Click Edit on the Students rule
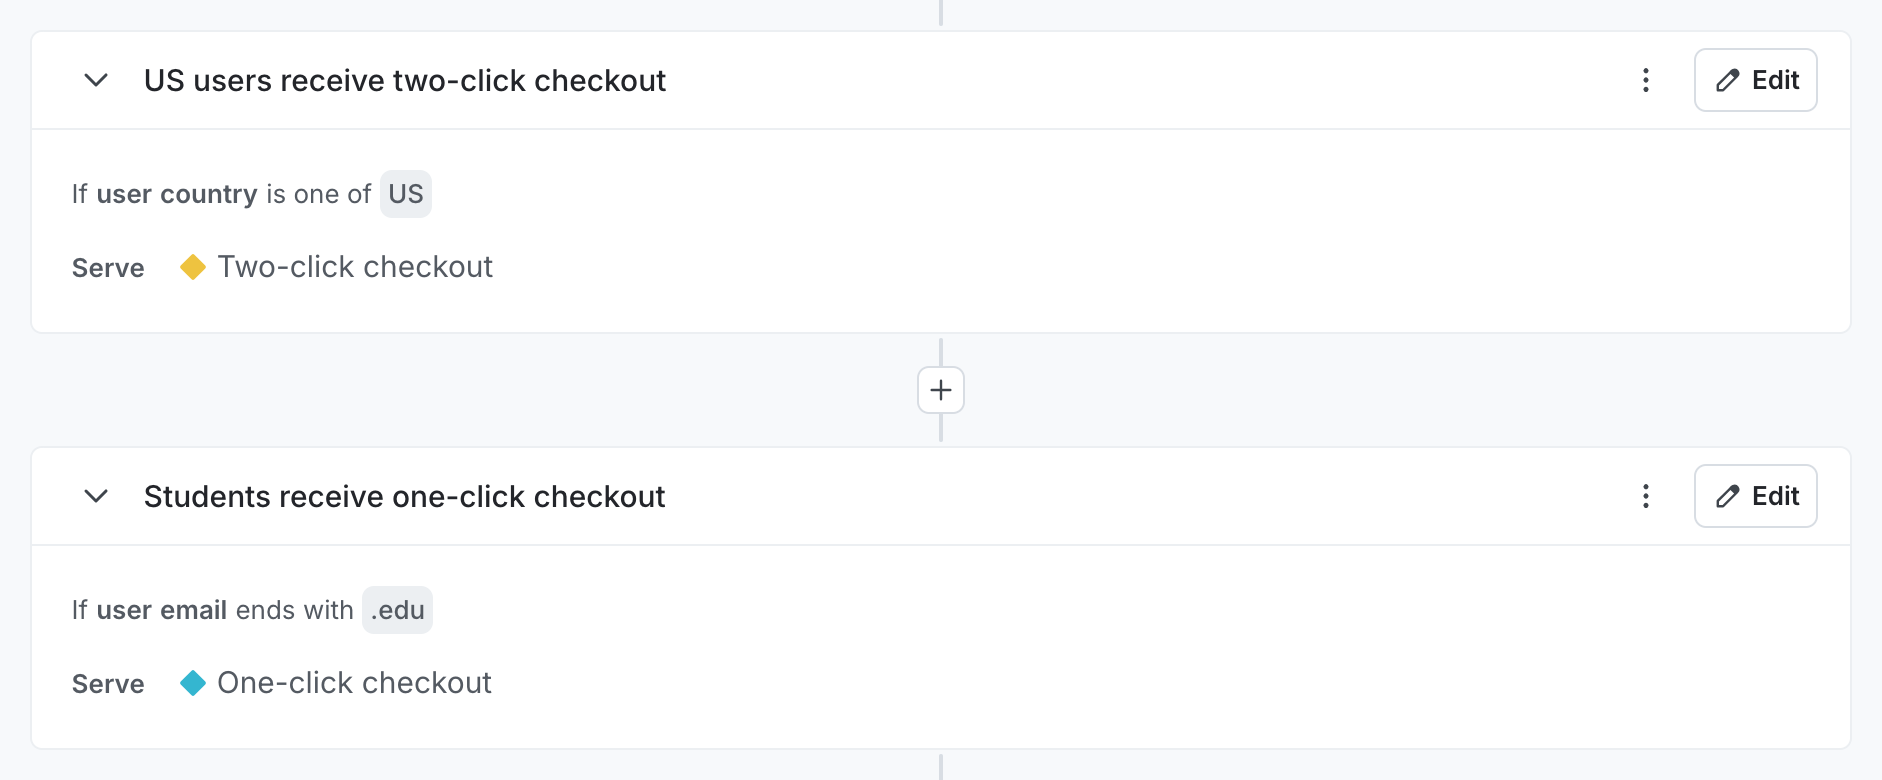 point(1755,496)
